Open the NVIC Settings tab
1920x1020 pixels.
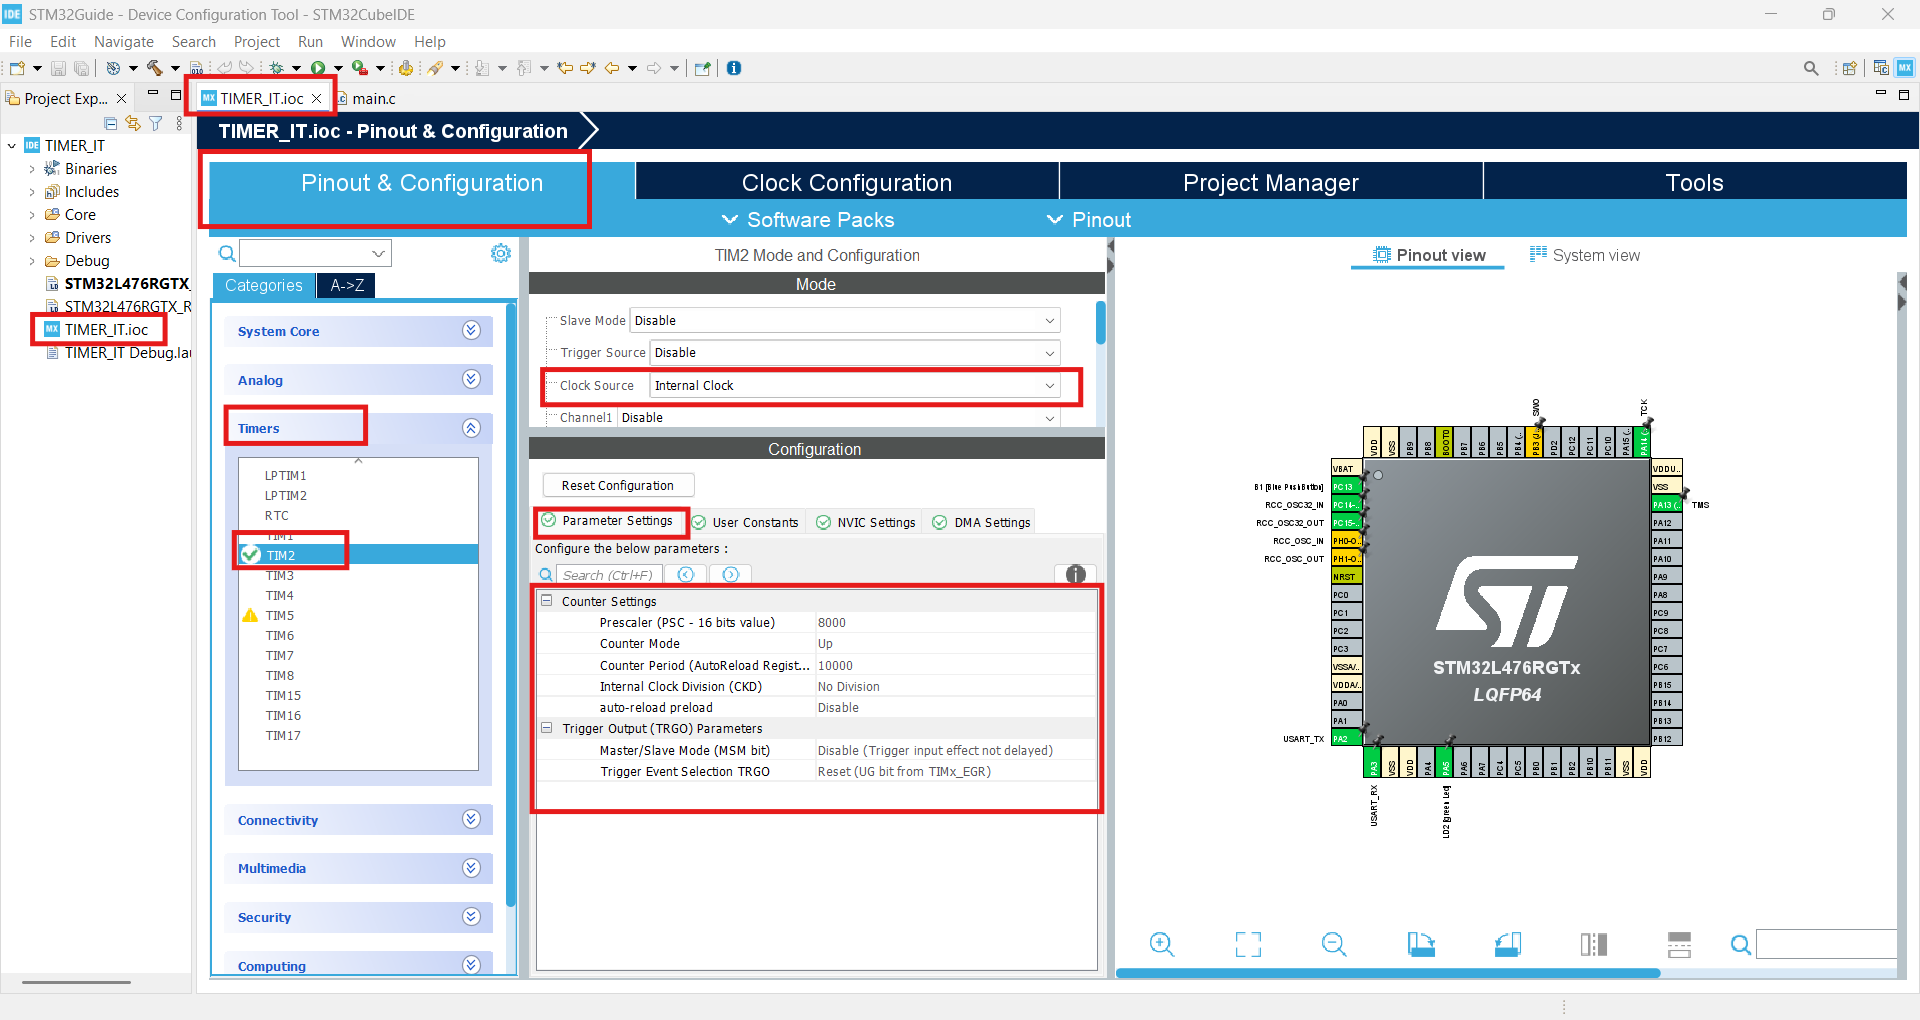coord(866,522)
